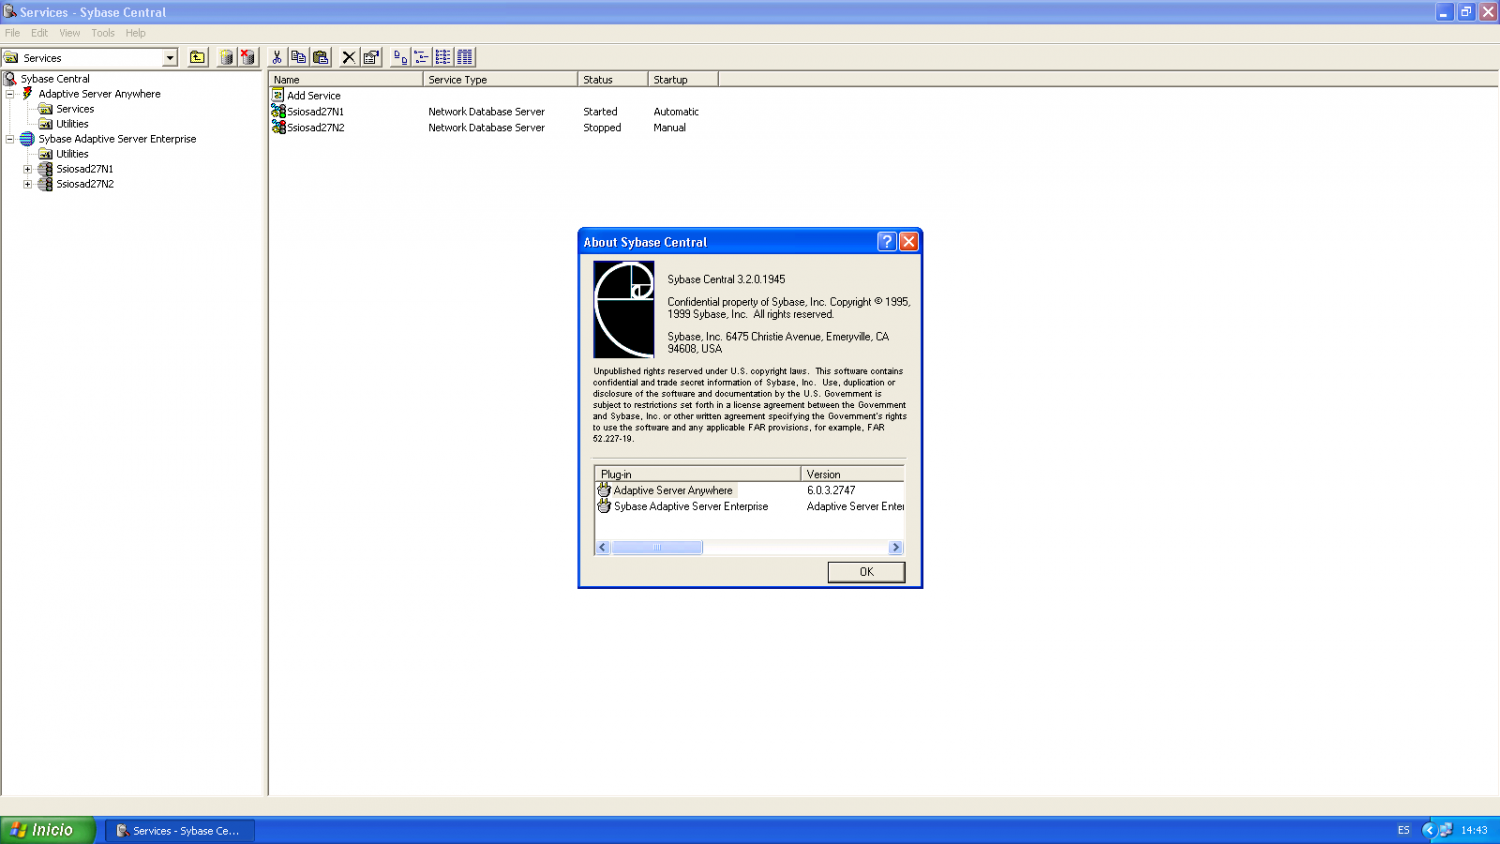Click the Add Service icon in list
The image size is (1500, 844).
click(278, 95)
